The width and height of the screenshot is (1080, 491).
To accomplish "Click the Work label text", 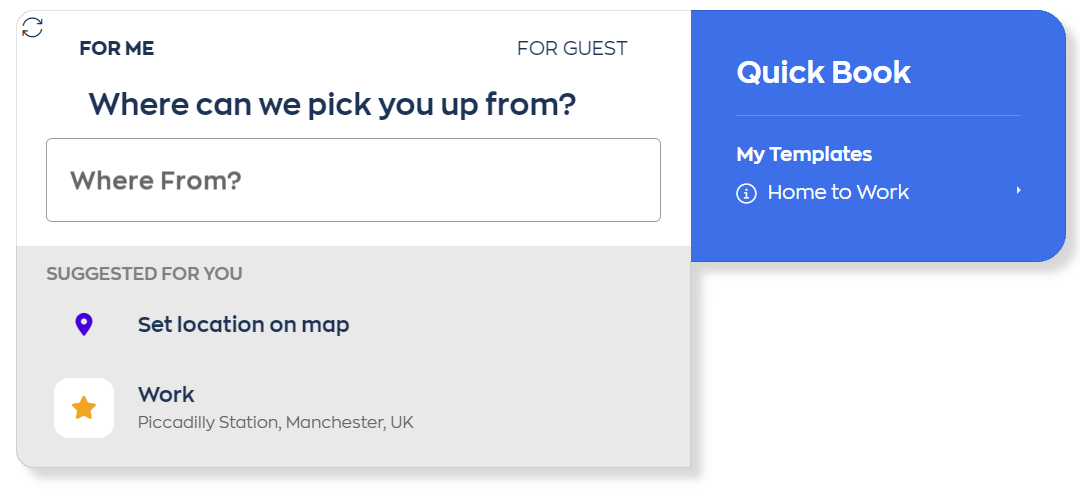I will 166,395.
